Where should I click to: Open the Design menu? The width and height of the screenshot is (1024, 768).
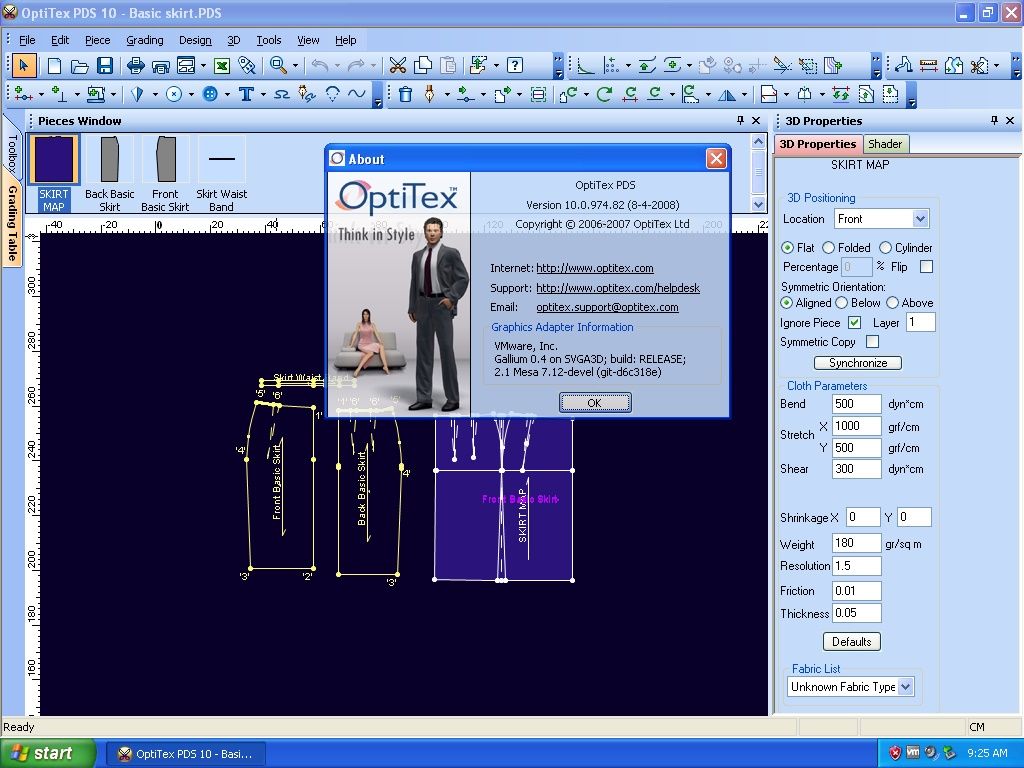[x=195, y=40]
